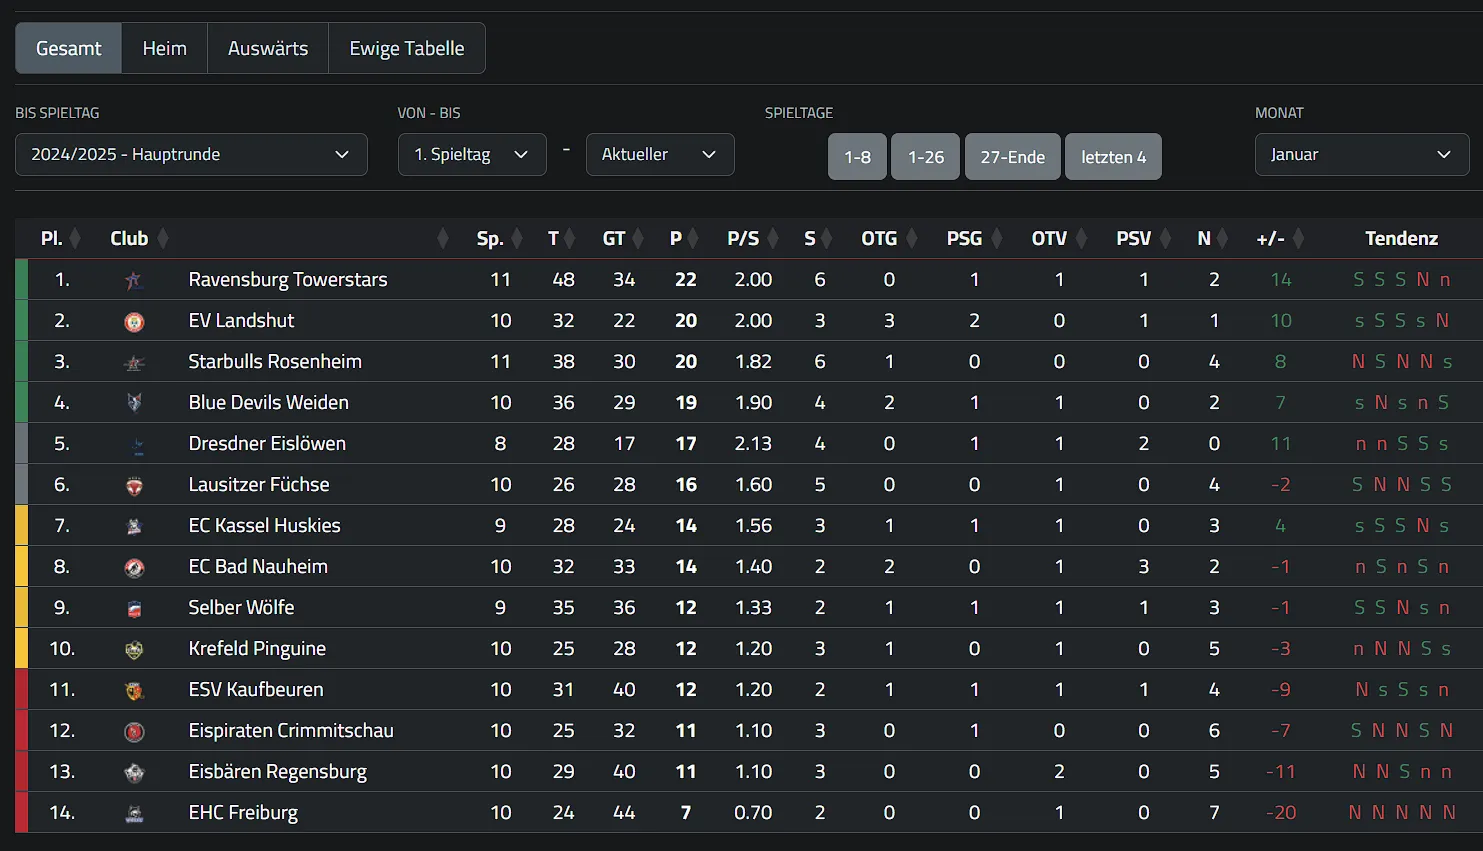Open Blue Devils Weiden team link

click(269, 403)
